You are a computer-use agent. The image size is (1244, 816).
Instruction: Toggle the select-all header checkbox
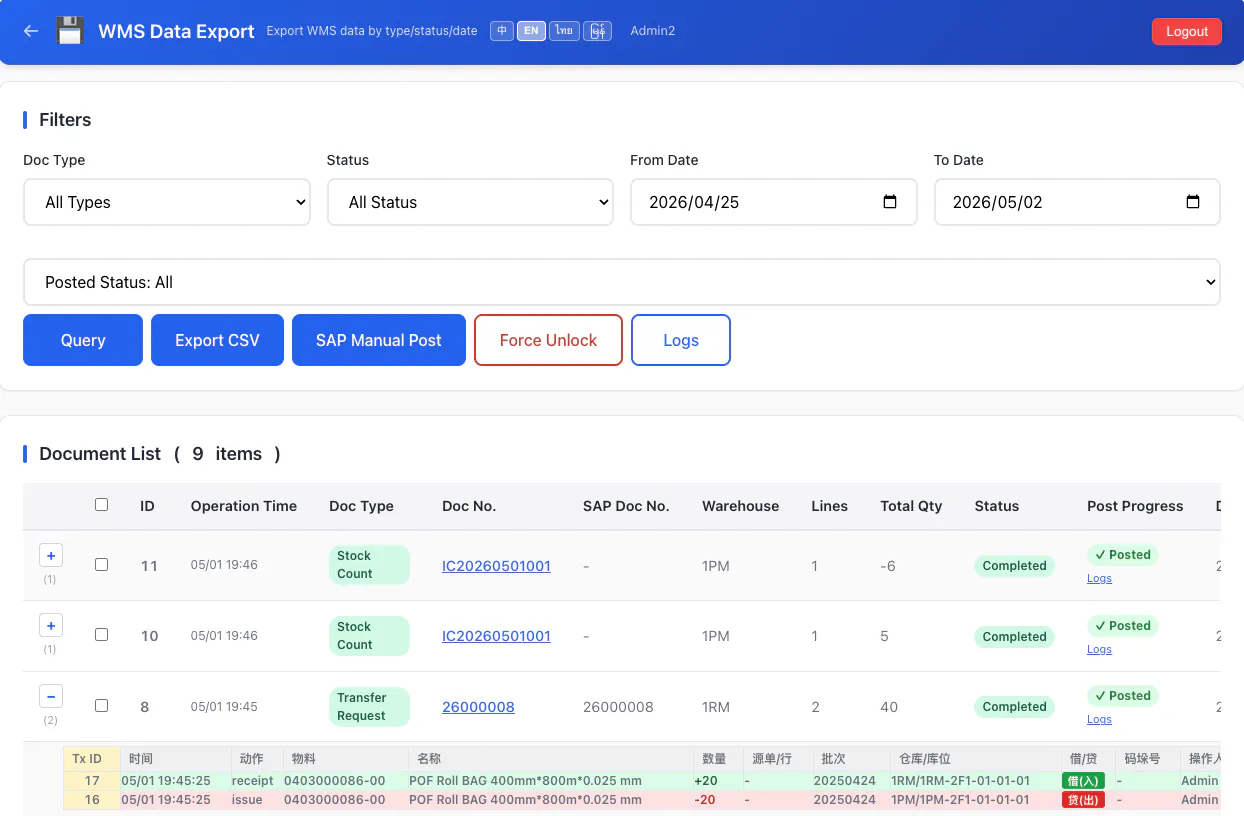tap(101, 505)
